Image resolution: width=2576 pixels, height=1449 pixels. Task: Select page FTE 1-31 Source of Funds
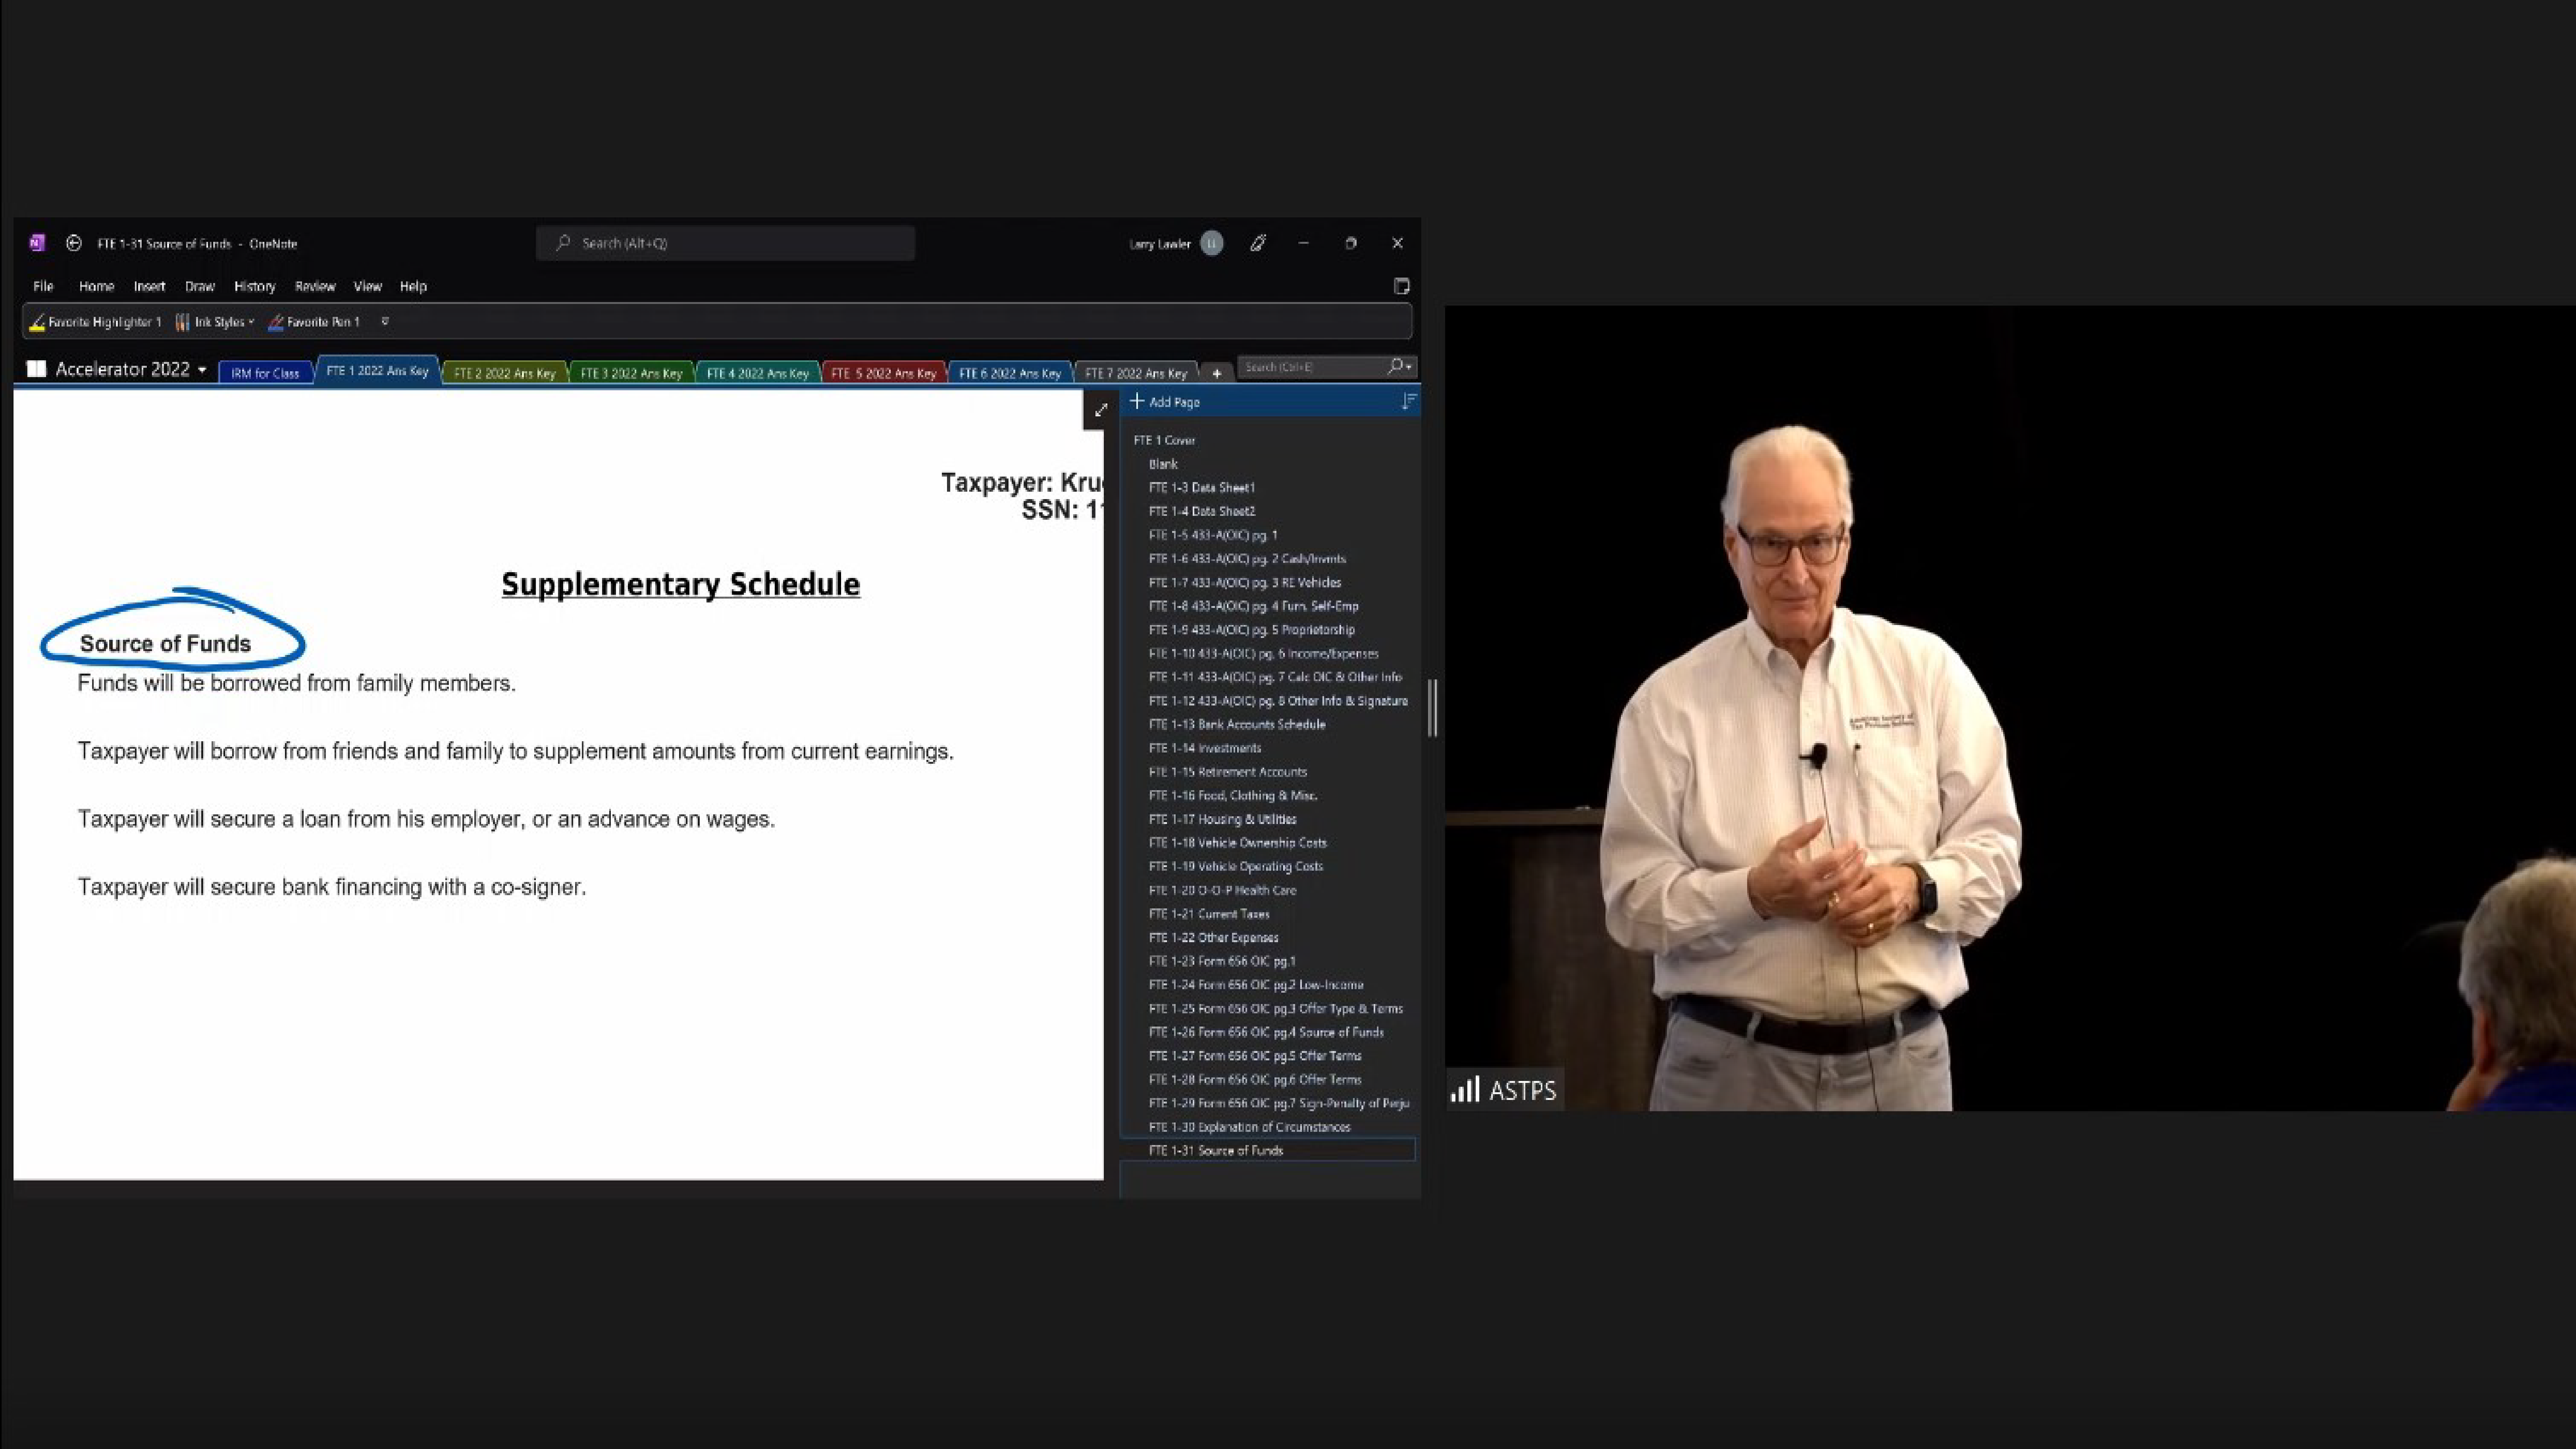[1267, 1150]
